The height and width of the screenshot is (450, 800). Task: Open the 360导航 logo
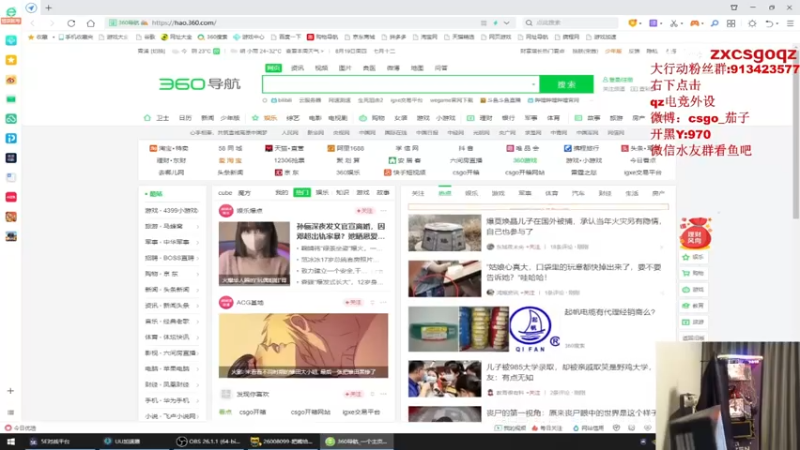pyautogui.click(x=199, y=84)
